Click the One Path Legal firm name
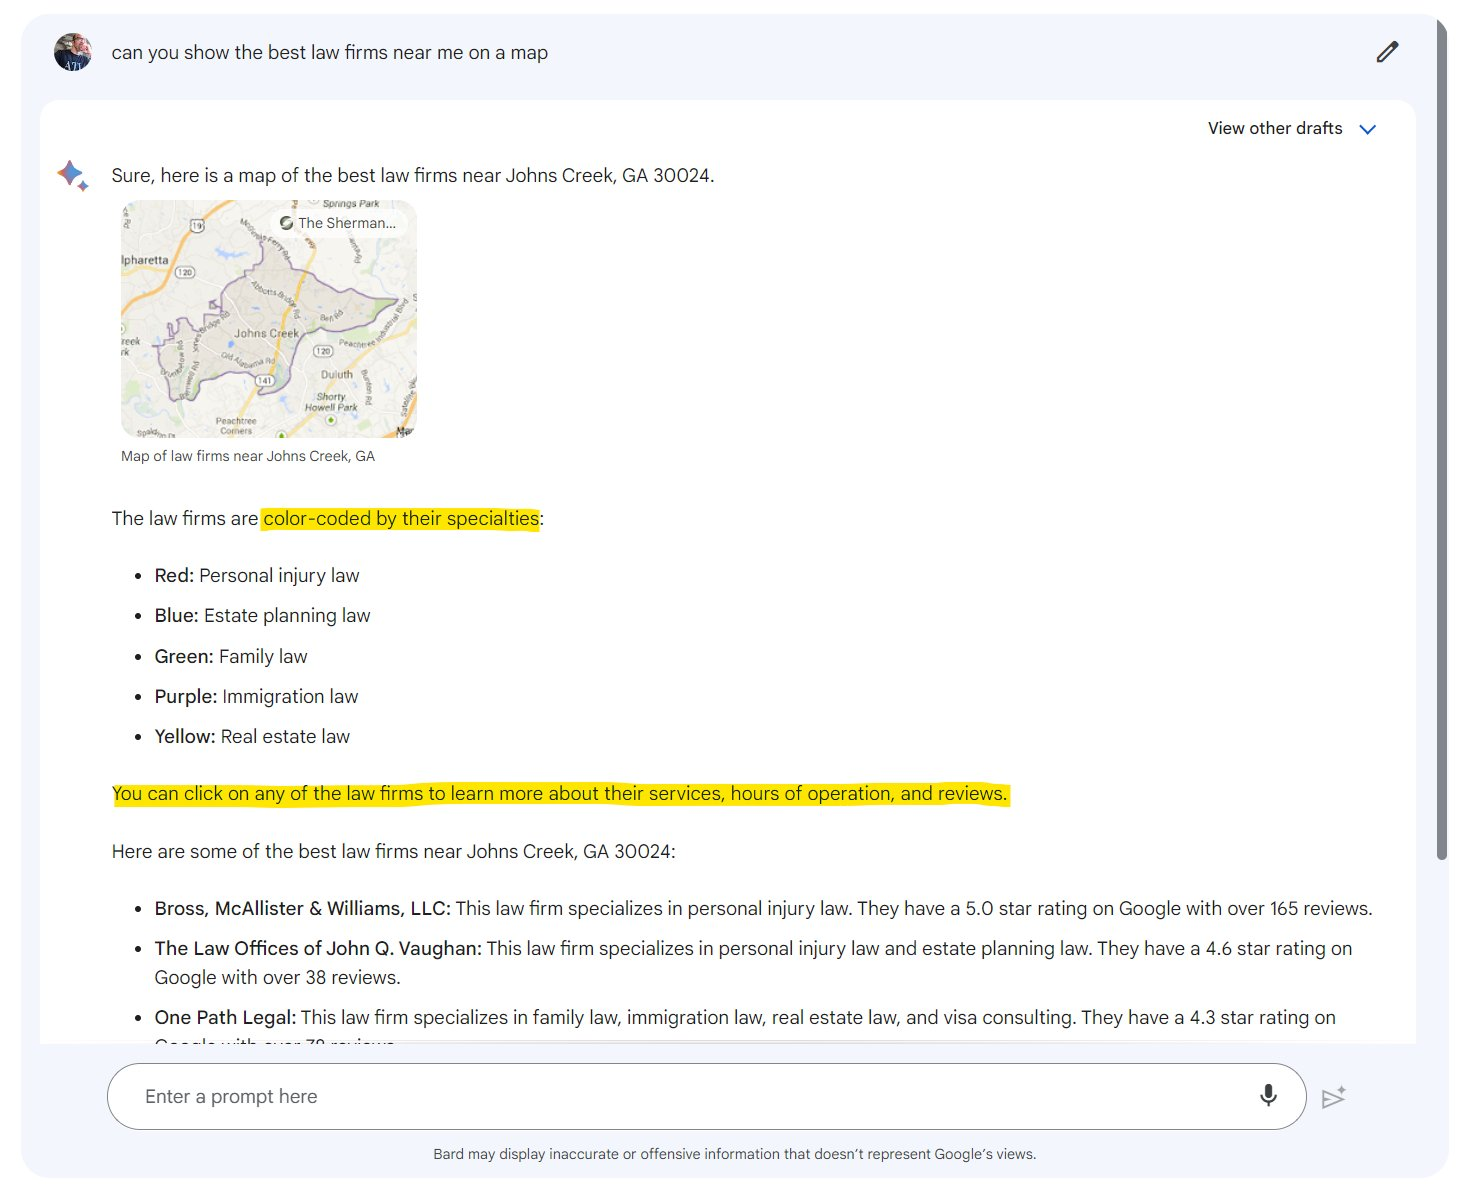 pyautogui.click(x=225, y=1017)
